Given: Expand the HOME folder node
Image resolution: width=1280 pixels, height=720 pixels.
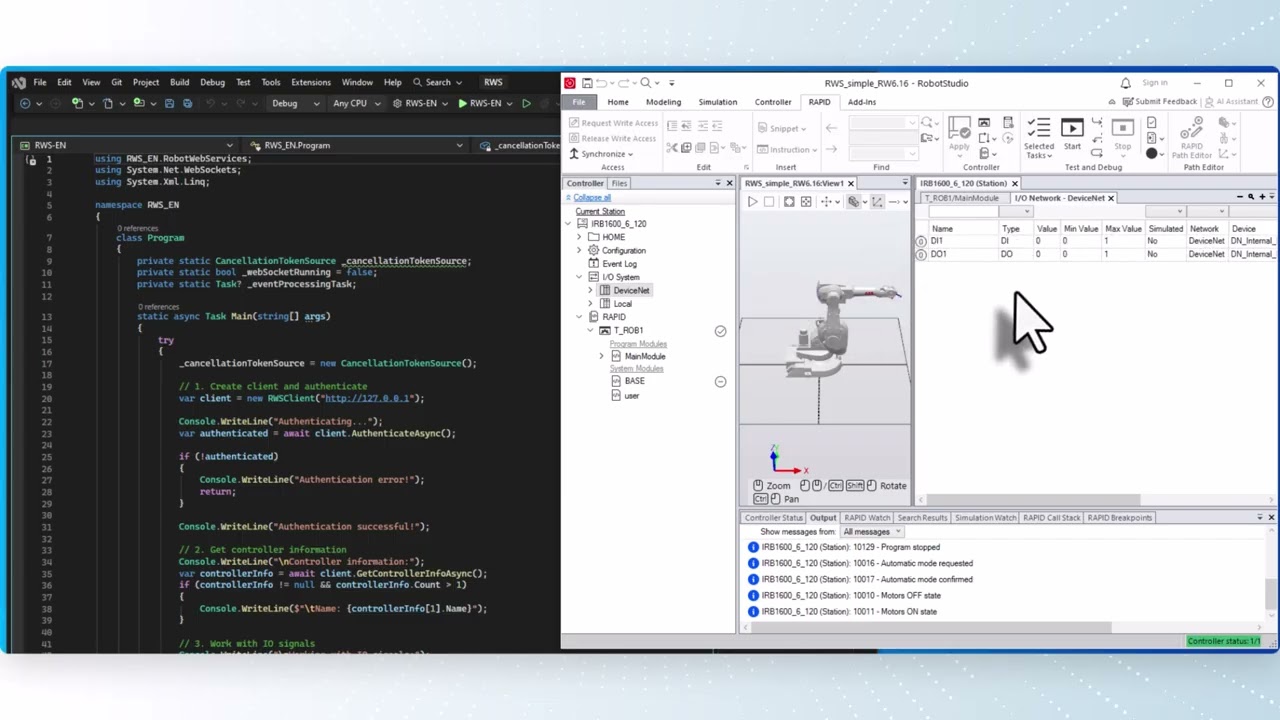Looking at the screenshot, I should (x=579, y=237).
